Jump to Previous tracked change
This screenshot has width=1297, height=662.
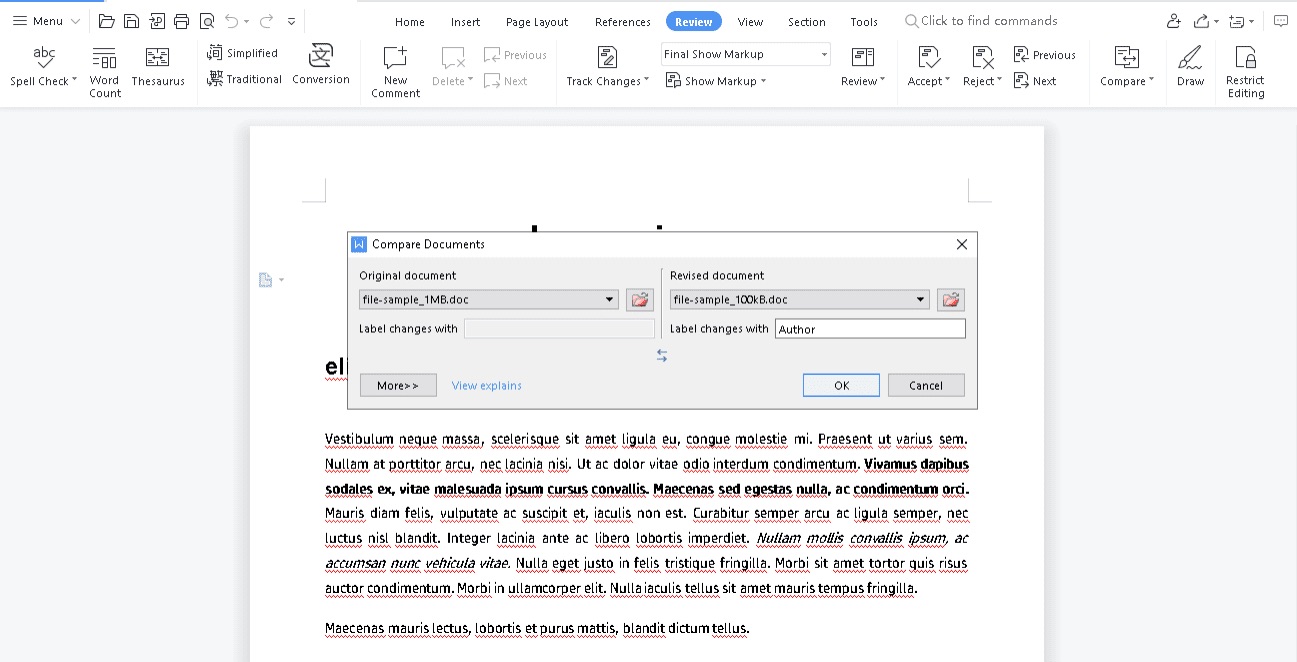1044,55
